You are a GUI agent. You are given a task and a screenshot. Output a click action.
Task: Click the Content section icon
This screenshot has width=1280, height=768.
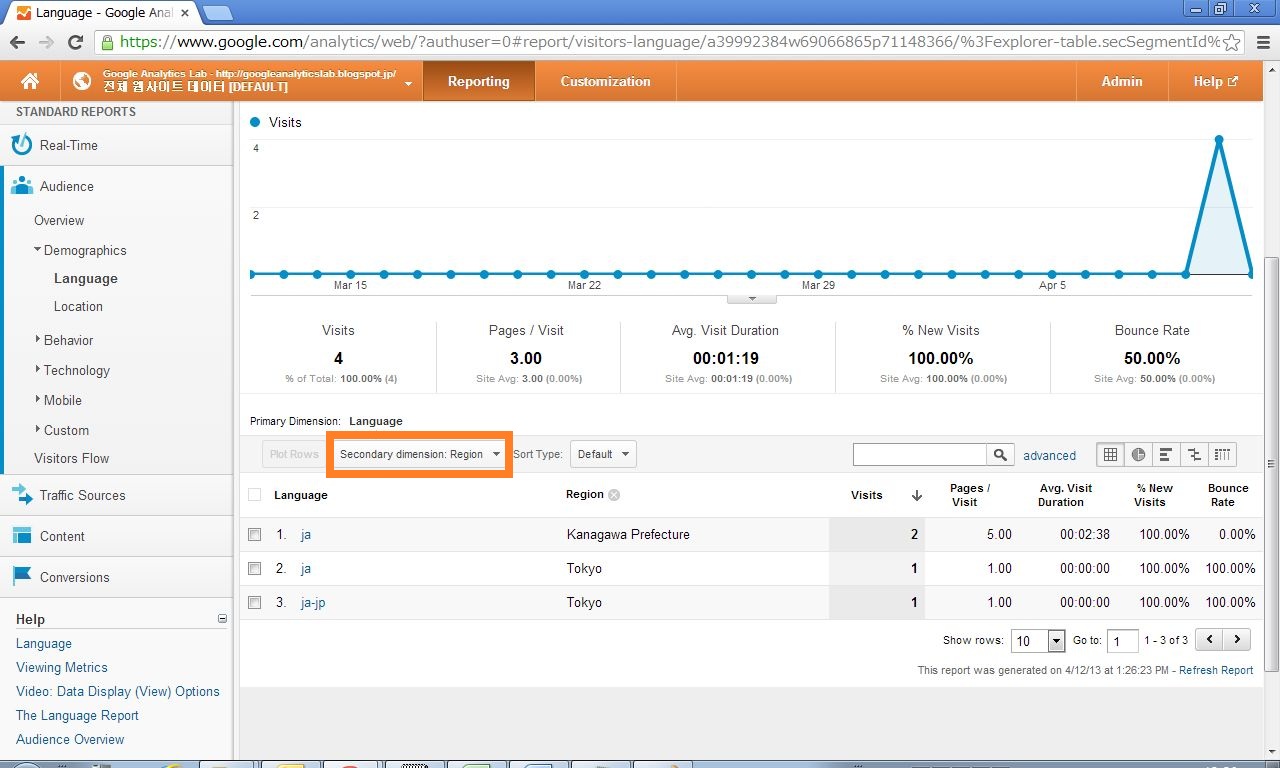pyautogui.click(x=22, y=536)
